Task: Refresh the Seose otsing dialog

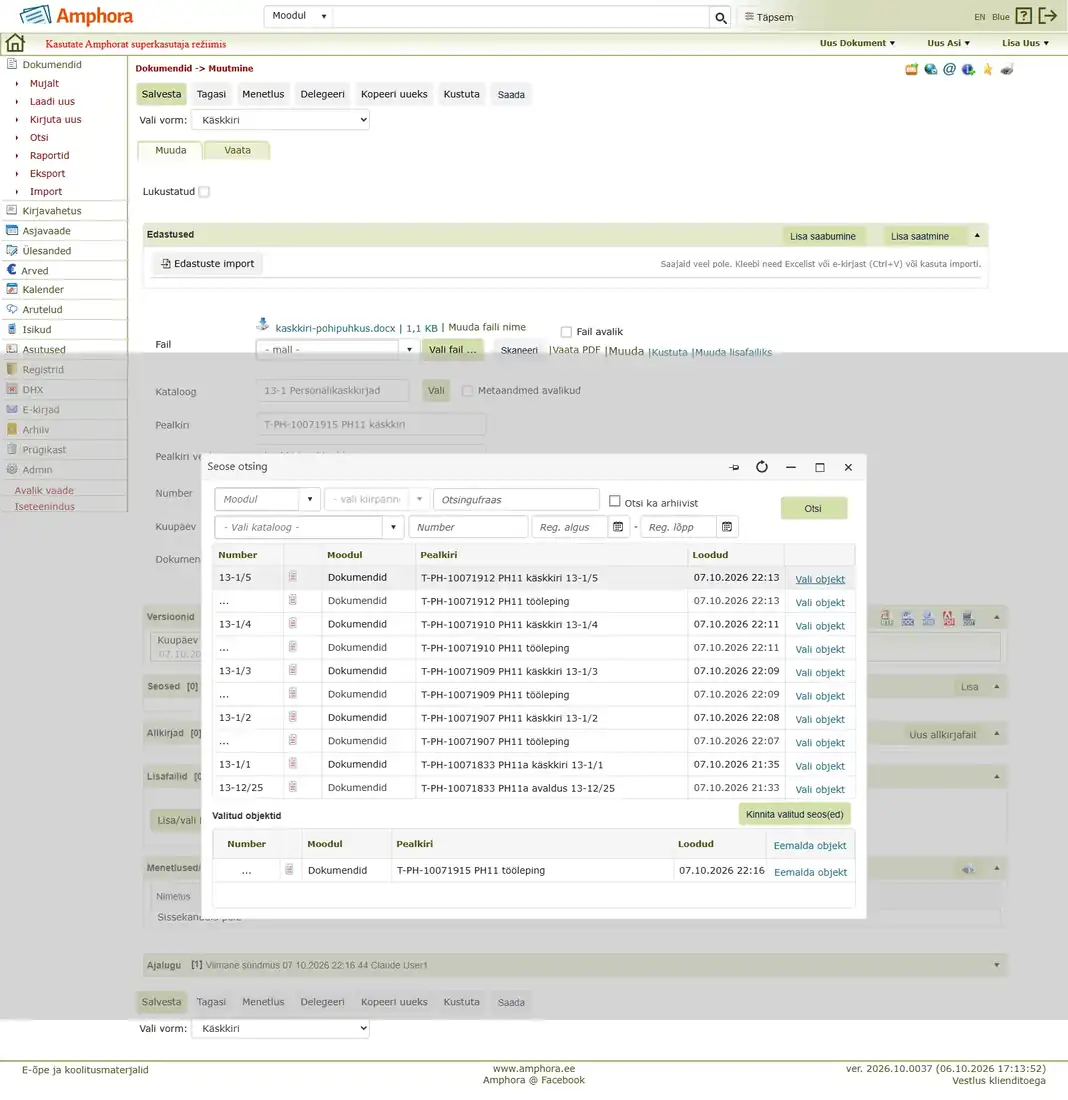Action: [762, 467]
